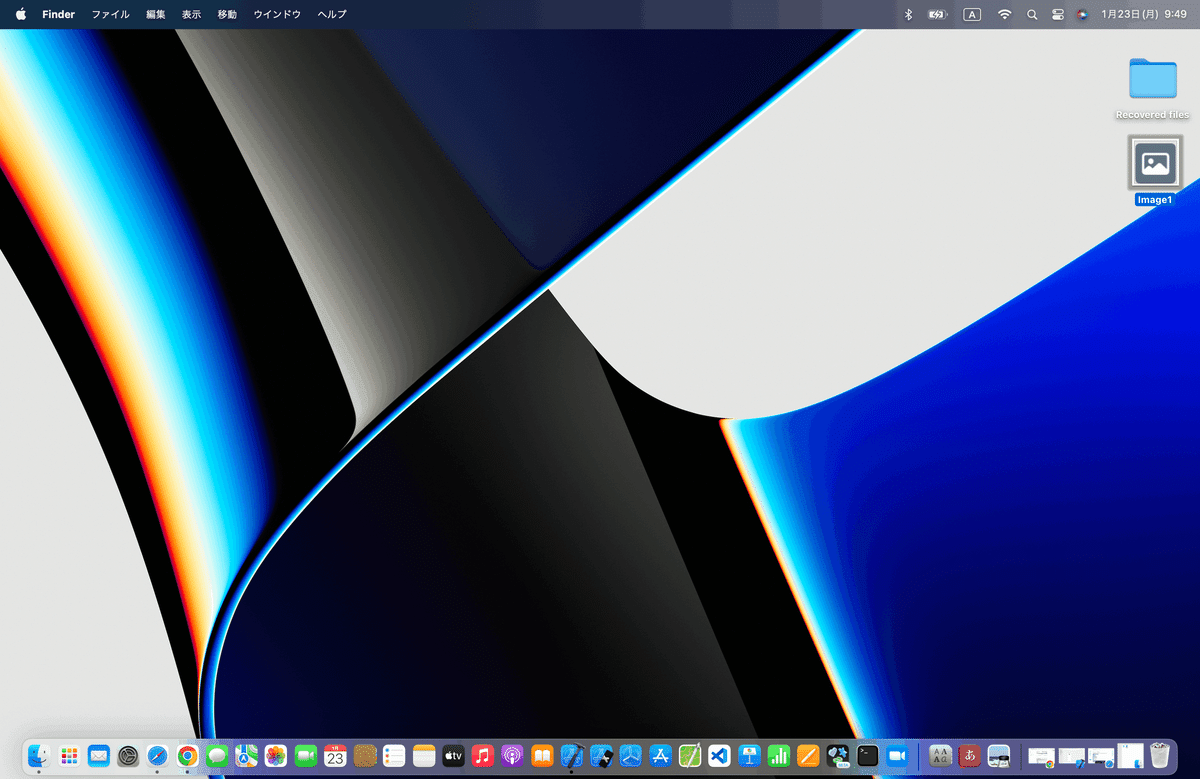Show battery status in menu bar
The width and height of the screenshot is (1200, 779).
coord(938,14)
